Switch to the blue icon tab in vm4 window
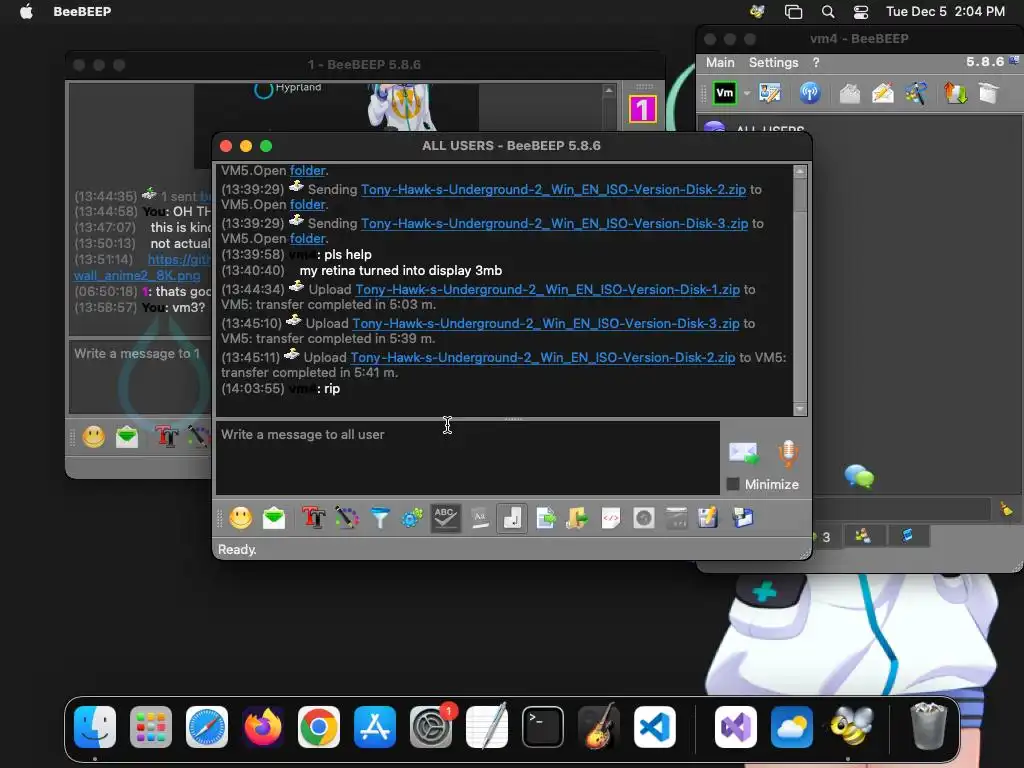The height and width of the screenshot is (768, 1024). [907, 536]
